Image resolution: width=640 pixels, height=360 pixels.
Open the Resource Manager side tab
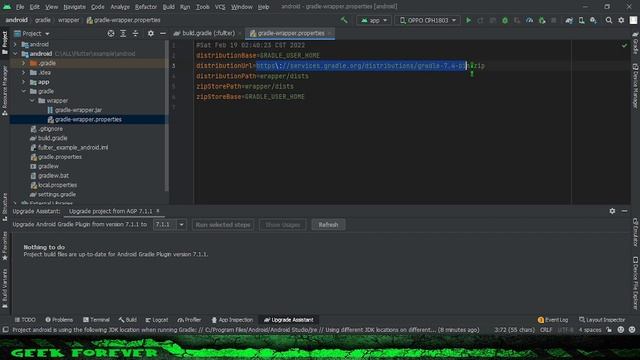(x=4, y=90)
